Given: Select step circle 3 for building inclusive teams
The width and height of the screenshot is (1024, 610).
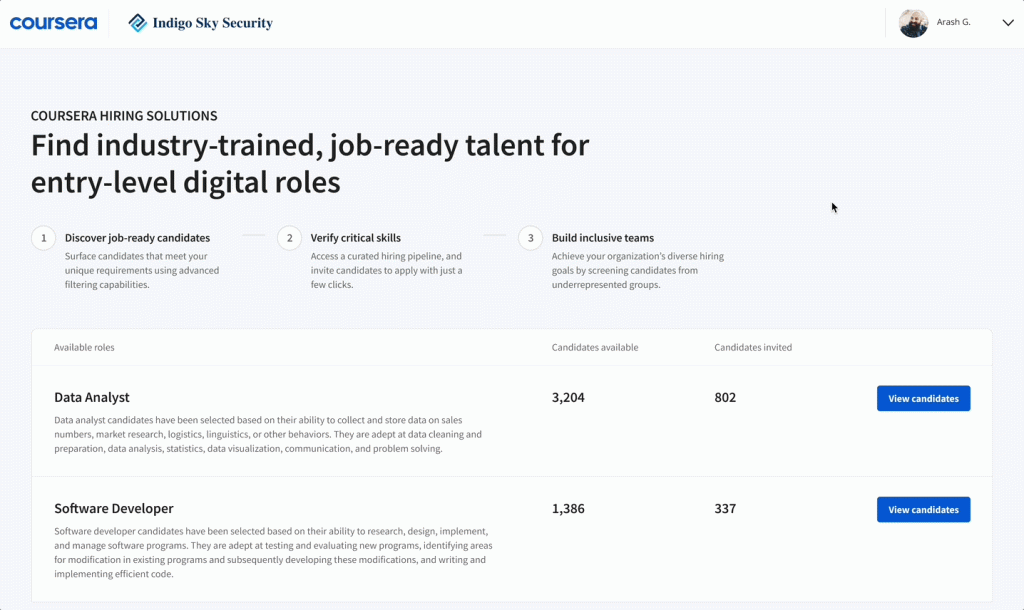Looking at the screenshot, I should click(x=529, y=238).
